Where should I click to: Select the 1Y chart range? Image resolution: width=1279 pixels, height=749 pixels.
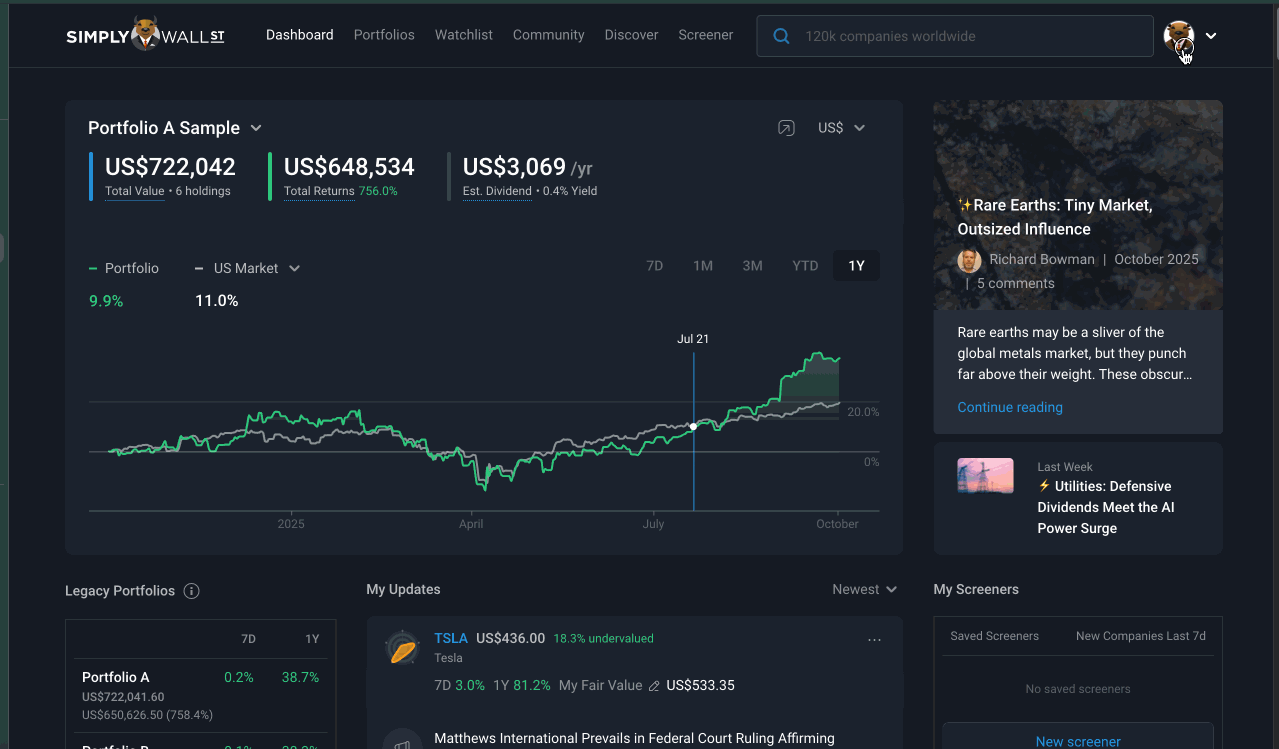[857, 266]
